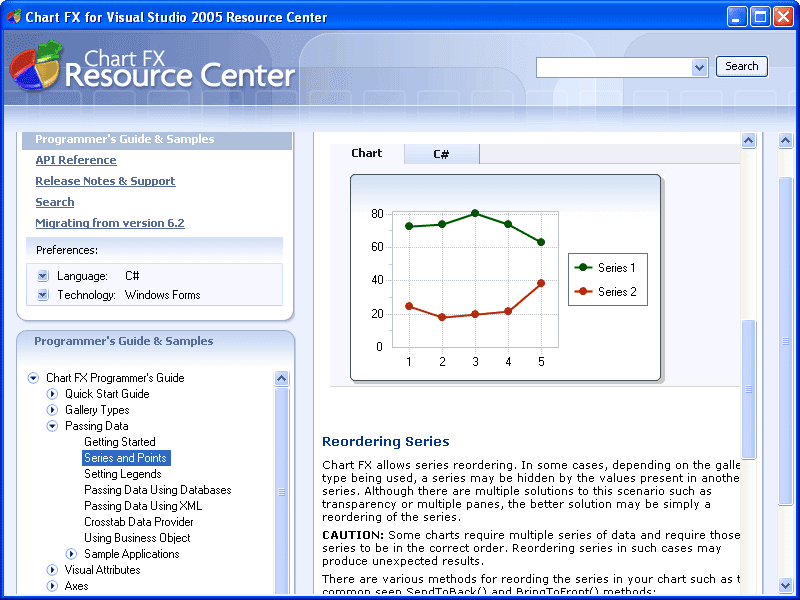Open the search combo box dropdown arrow

click(x=699, y=67)
